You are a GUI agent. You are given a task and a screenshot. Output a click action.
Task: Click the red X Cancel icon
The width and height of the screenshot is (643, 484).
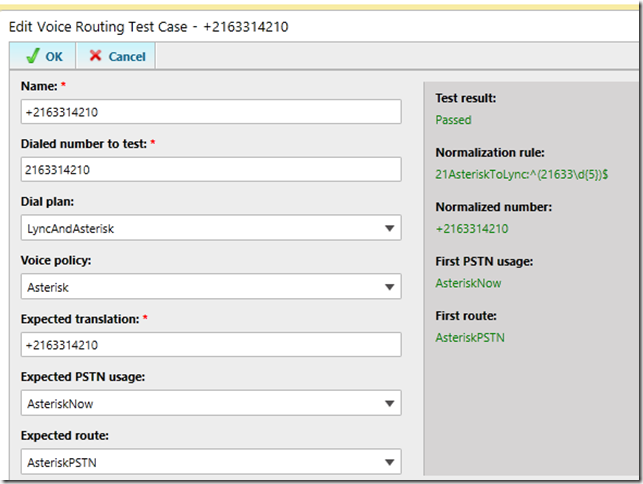coord(96,57)
